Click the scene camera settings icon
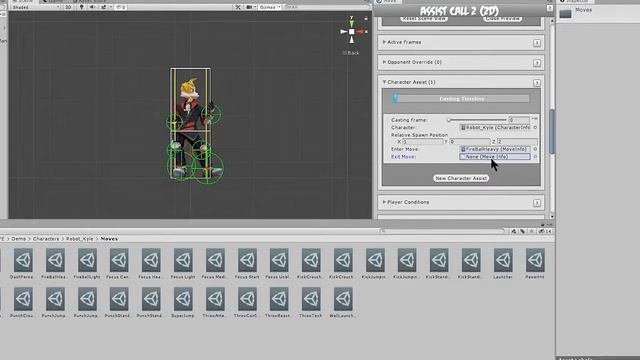The image size is (640, 360). tap(250, 7)
